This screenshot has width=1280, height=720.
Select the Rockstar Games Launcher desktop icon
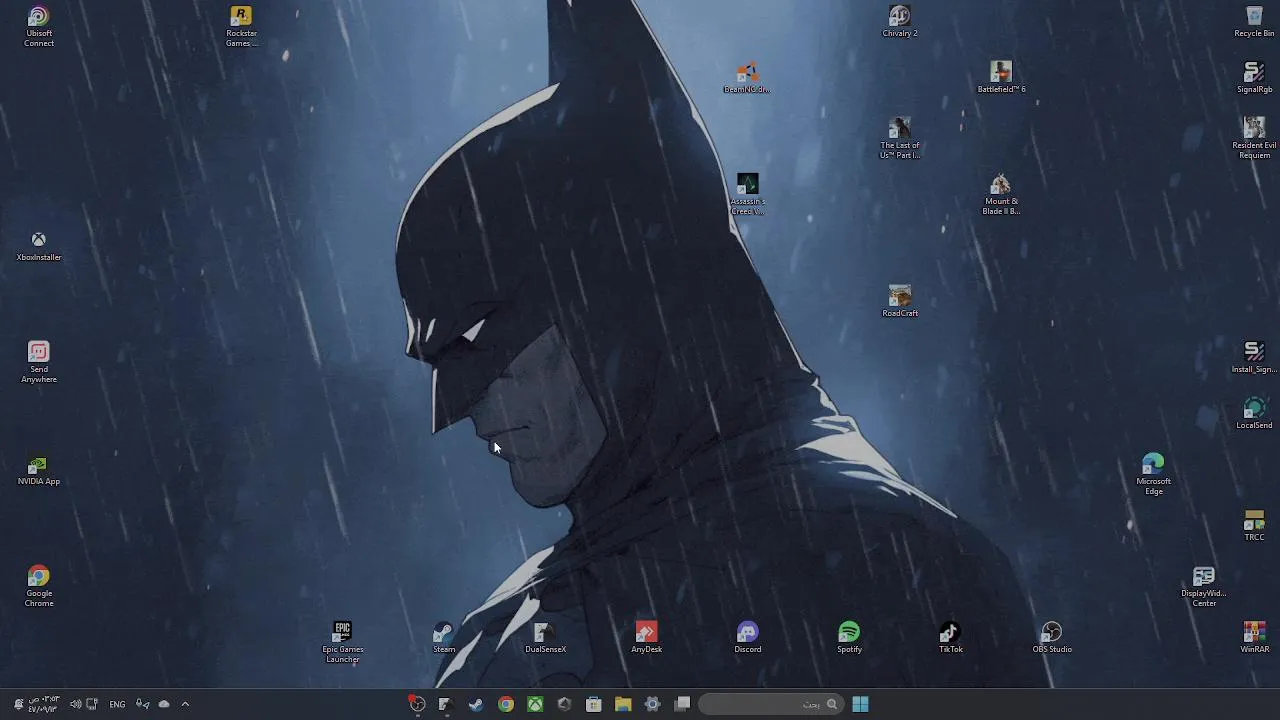click(241, 26)
